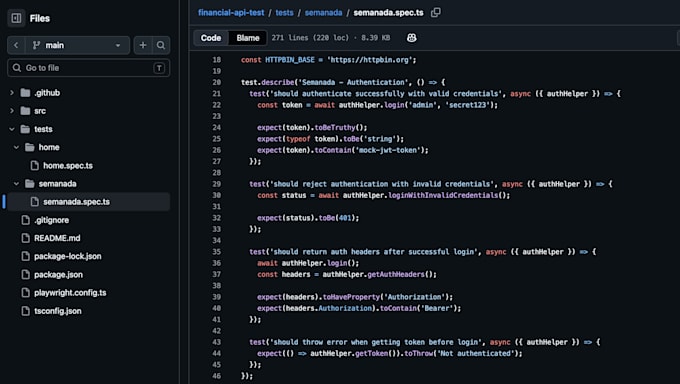Open .gitignore file

(x=52, y=220)
